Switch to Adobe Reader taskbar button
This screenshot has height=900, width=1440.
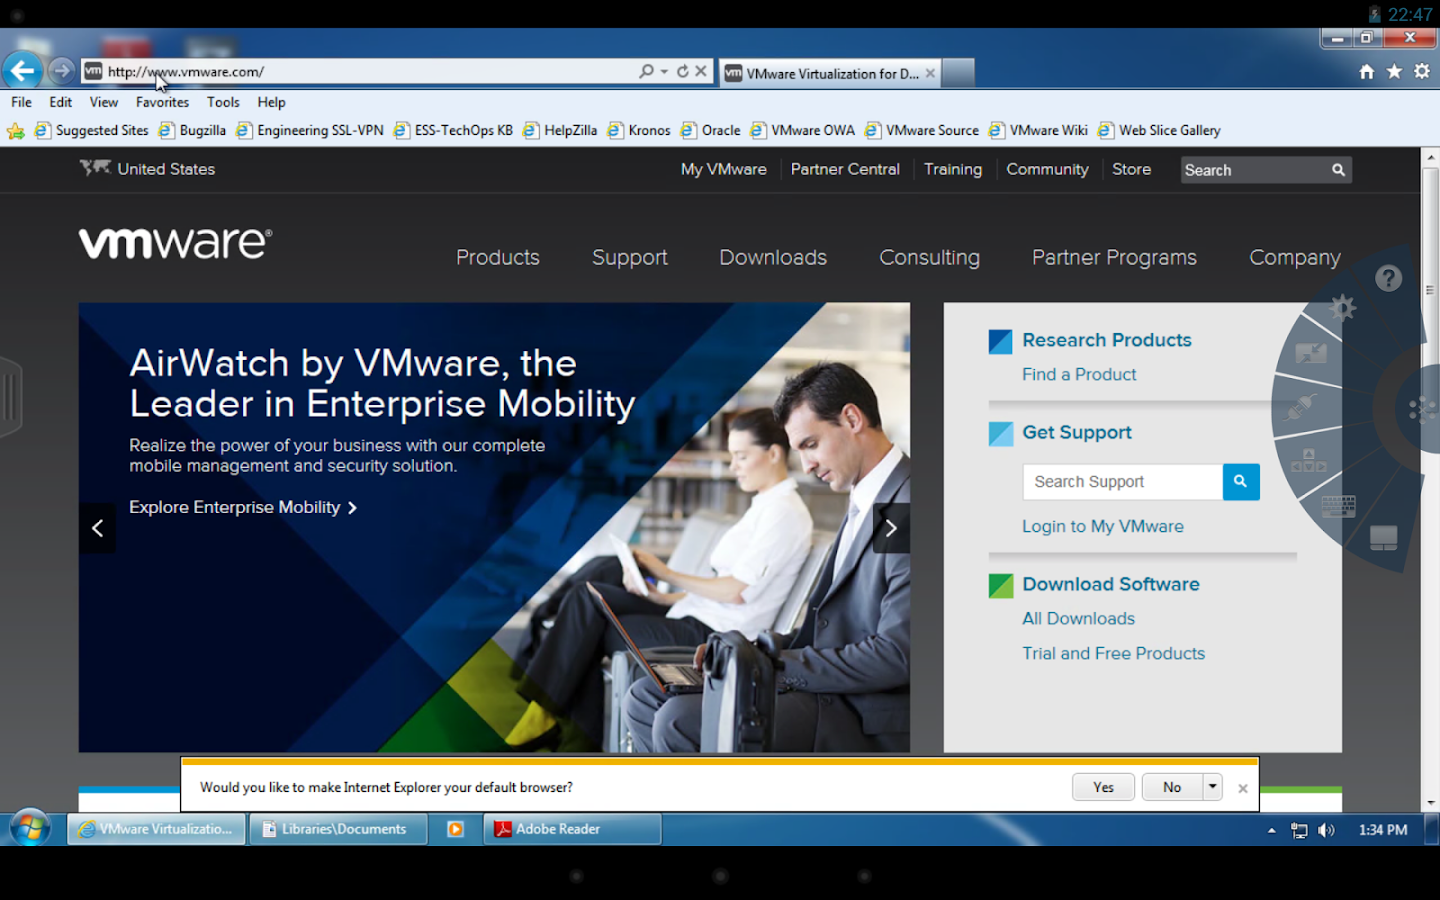(x=572, y=829)
